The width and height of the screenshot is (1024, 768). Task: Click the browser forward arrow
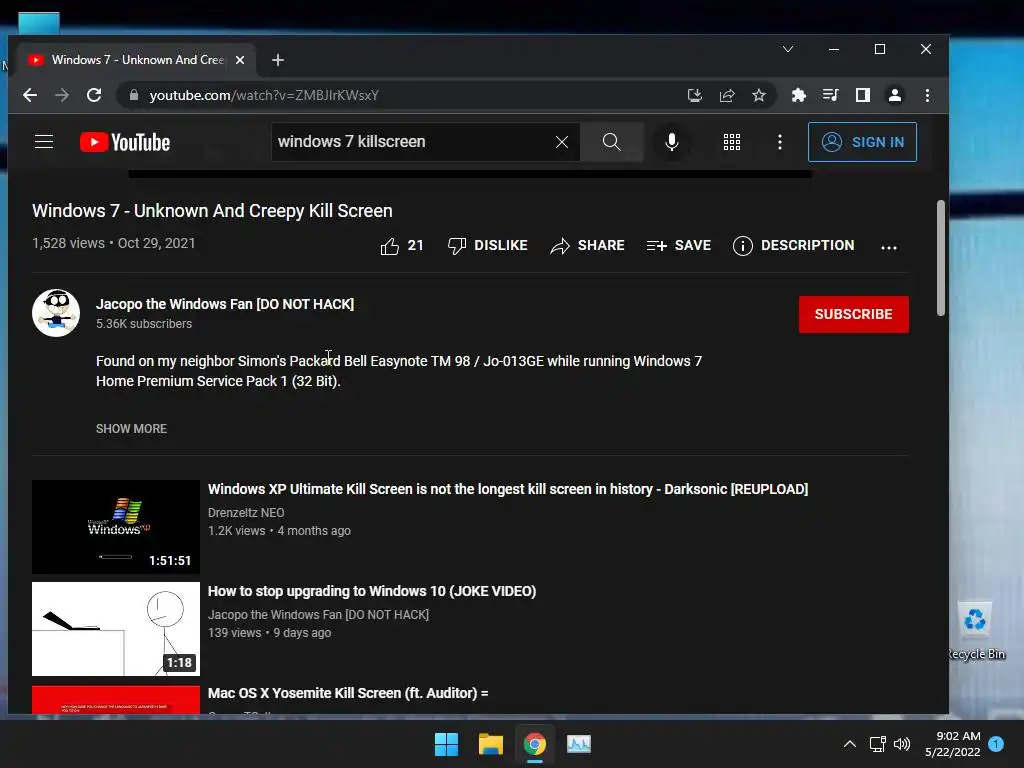[62, 95]
